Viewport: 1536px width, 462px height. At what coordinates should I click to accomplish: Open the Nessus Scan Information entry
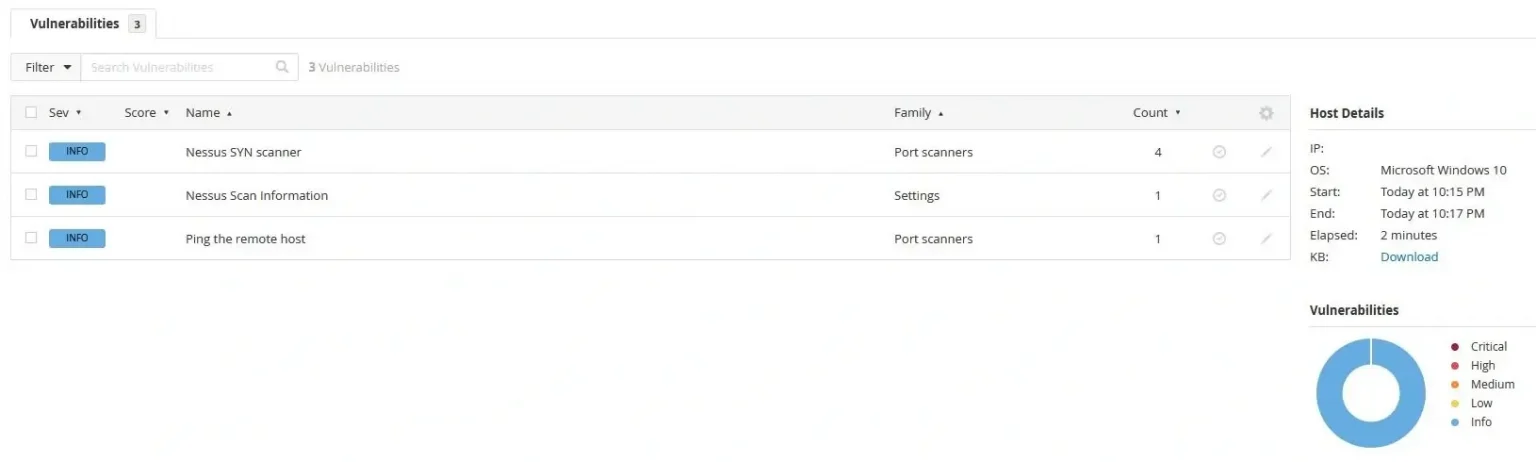(257, 196)
